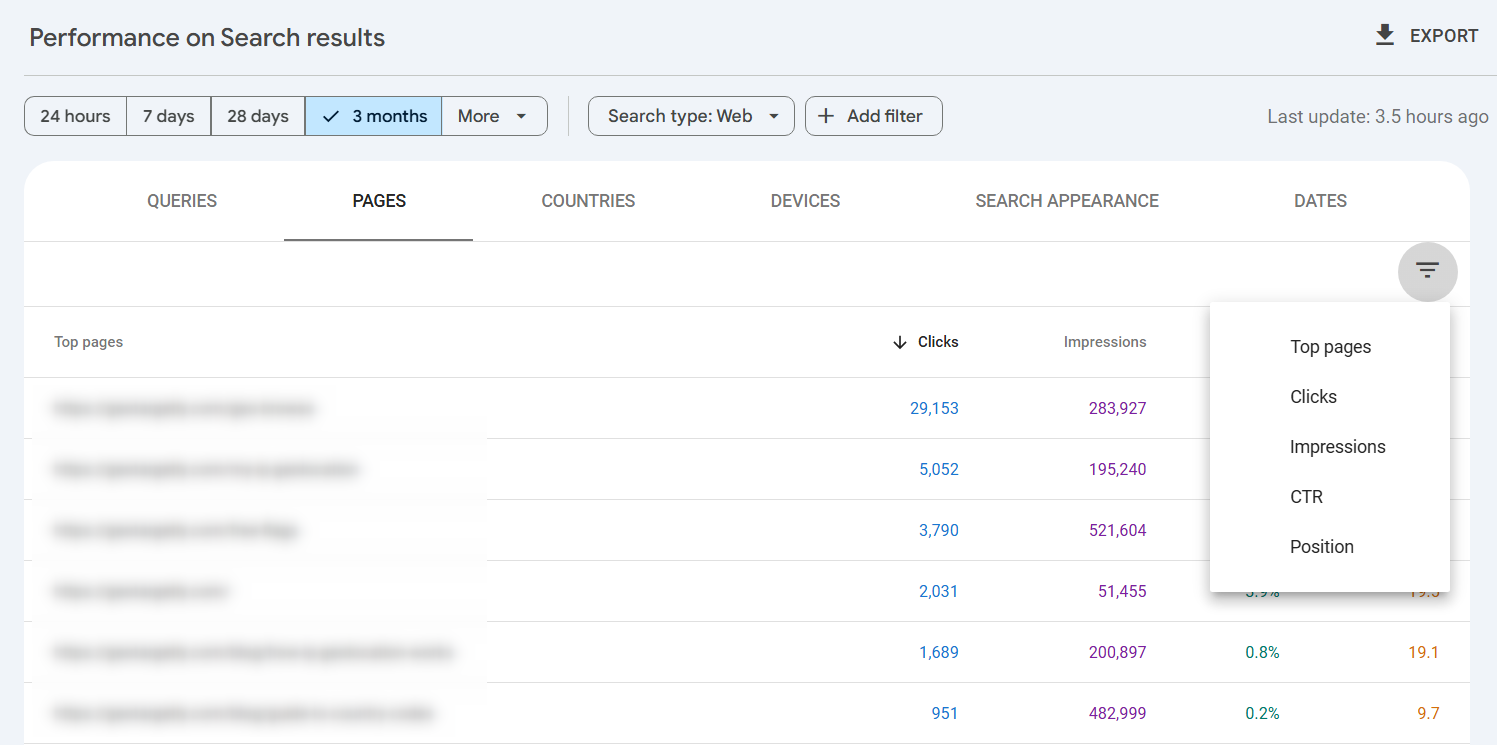Click the 5,052 clicks value
The height and width of the screenshot is (745, 1497).
pos(939,469)
